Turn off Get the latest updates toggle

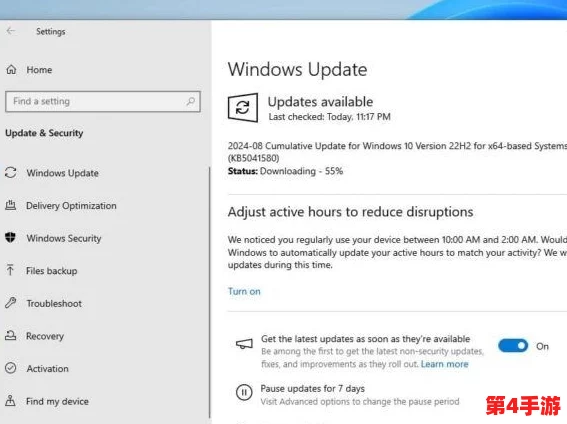pos(513,346)
